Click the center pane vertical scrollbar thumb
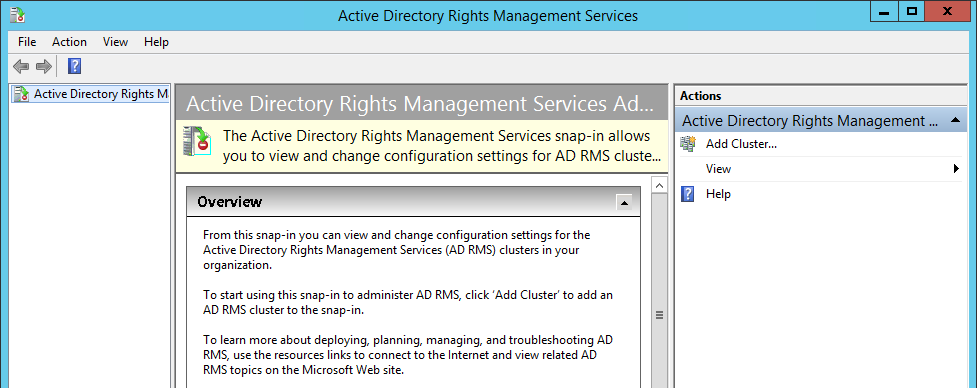The width and height of the screenshot is (977, 388). (x=659, y=315)
